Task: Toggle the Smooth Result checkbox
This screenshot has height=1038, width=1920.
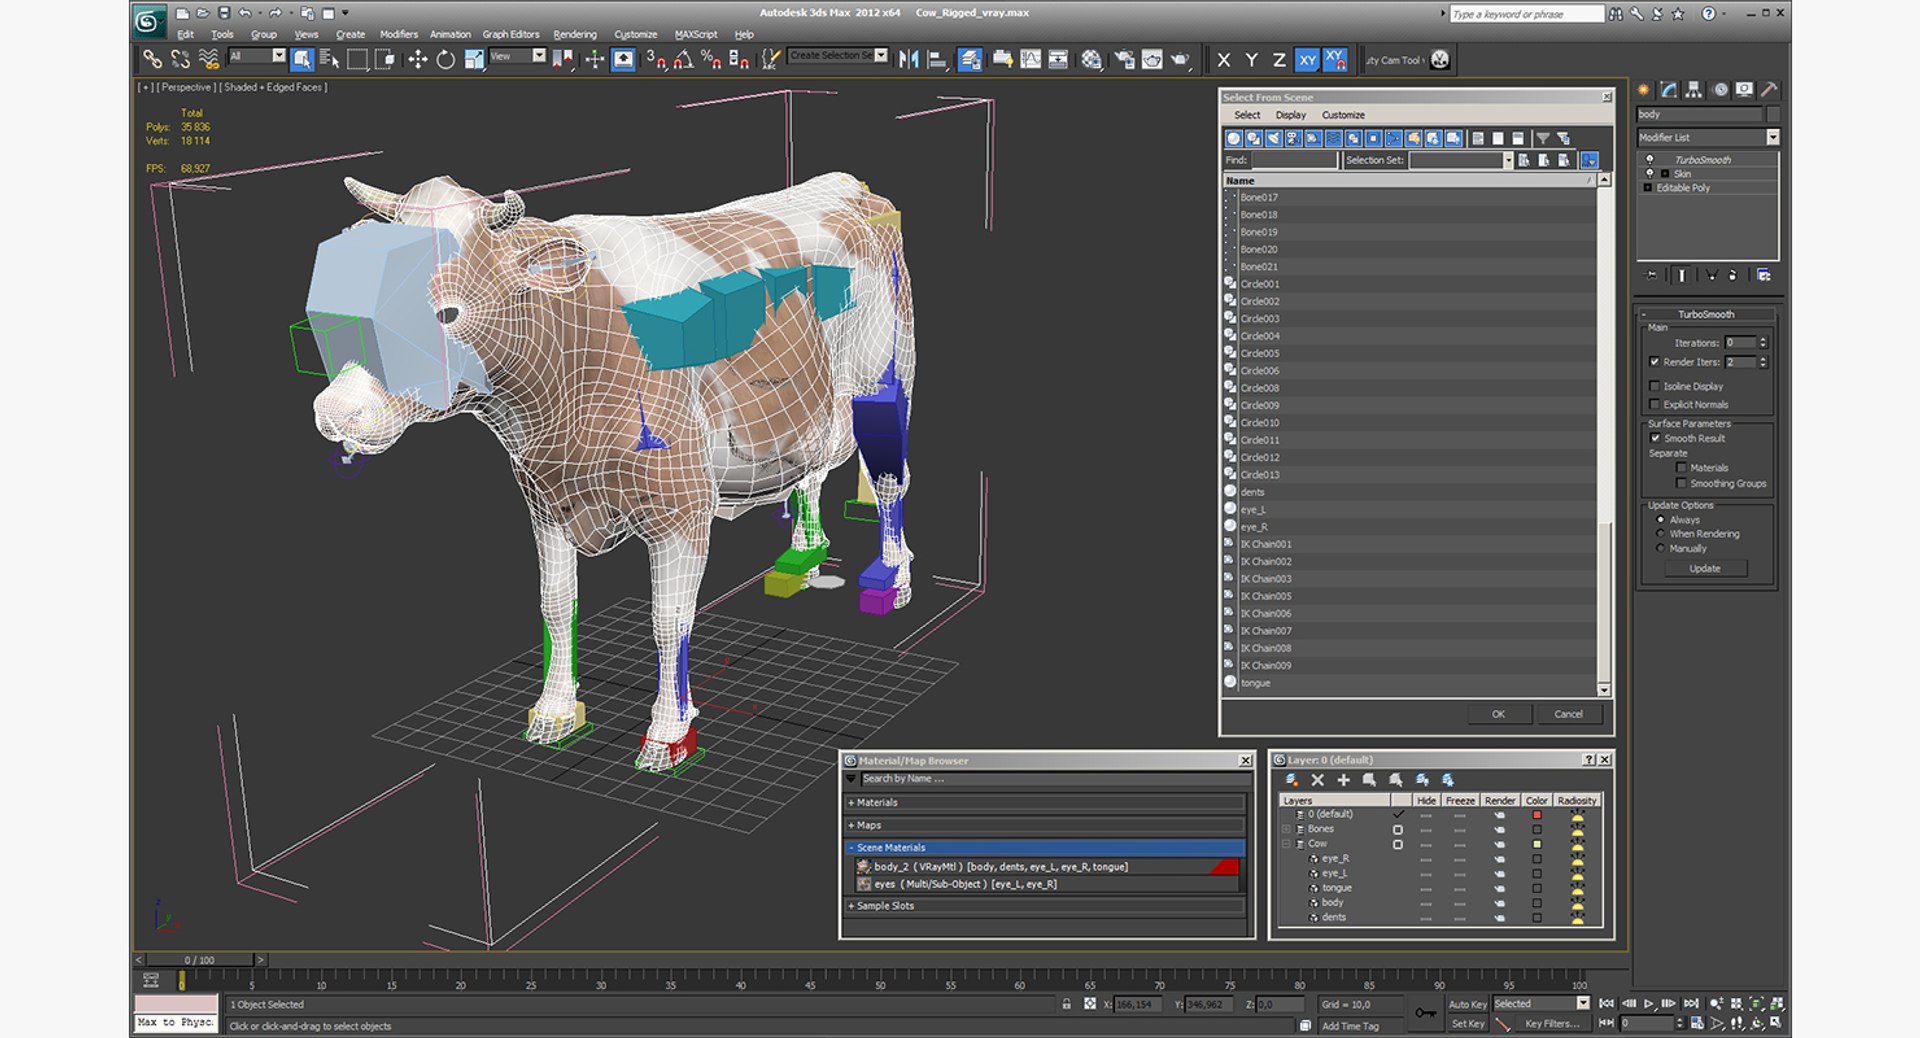Action: [x=1655, y=438]
